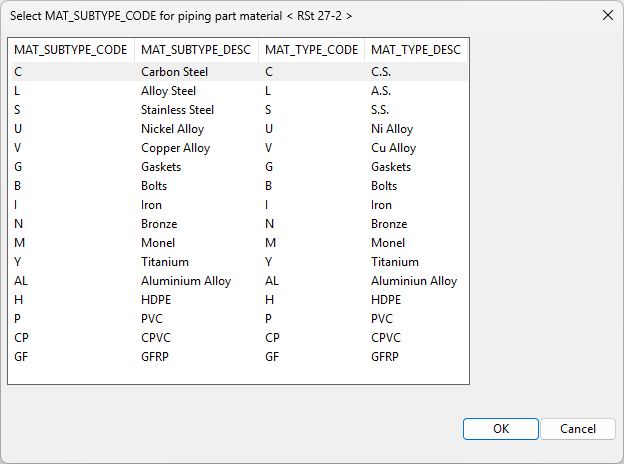Screen dimensions: 624x464
Task: Select the Monel row
Action: 157,243
